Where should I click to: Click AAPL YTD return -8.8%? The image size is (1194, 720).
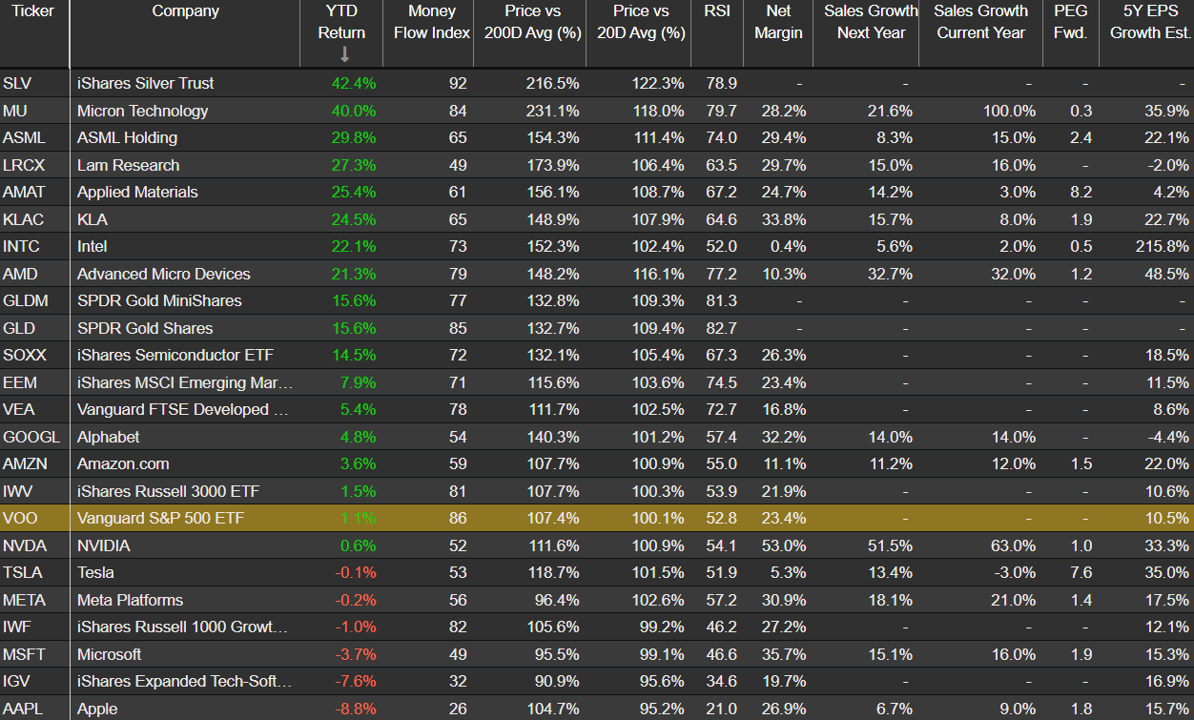(356, 709)
